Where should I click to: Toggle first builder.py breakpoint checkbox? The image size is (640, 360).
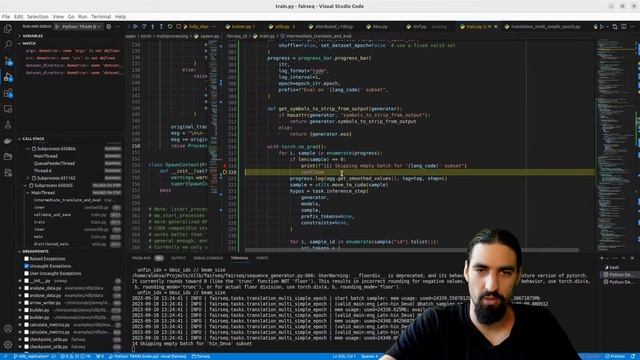point(27,310)
